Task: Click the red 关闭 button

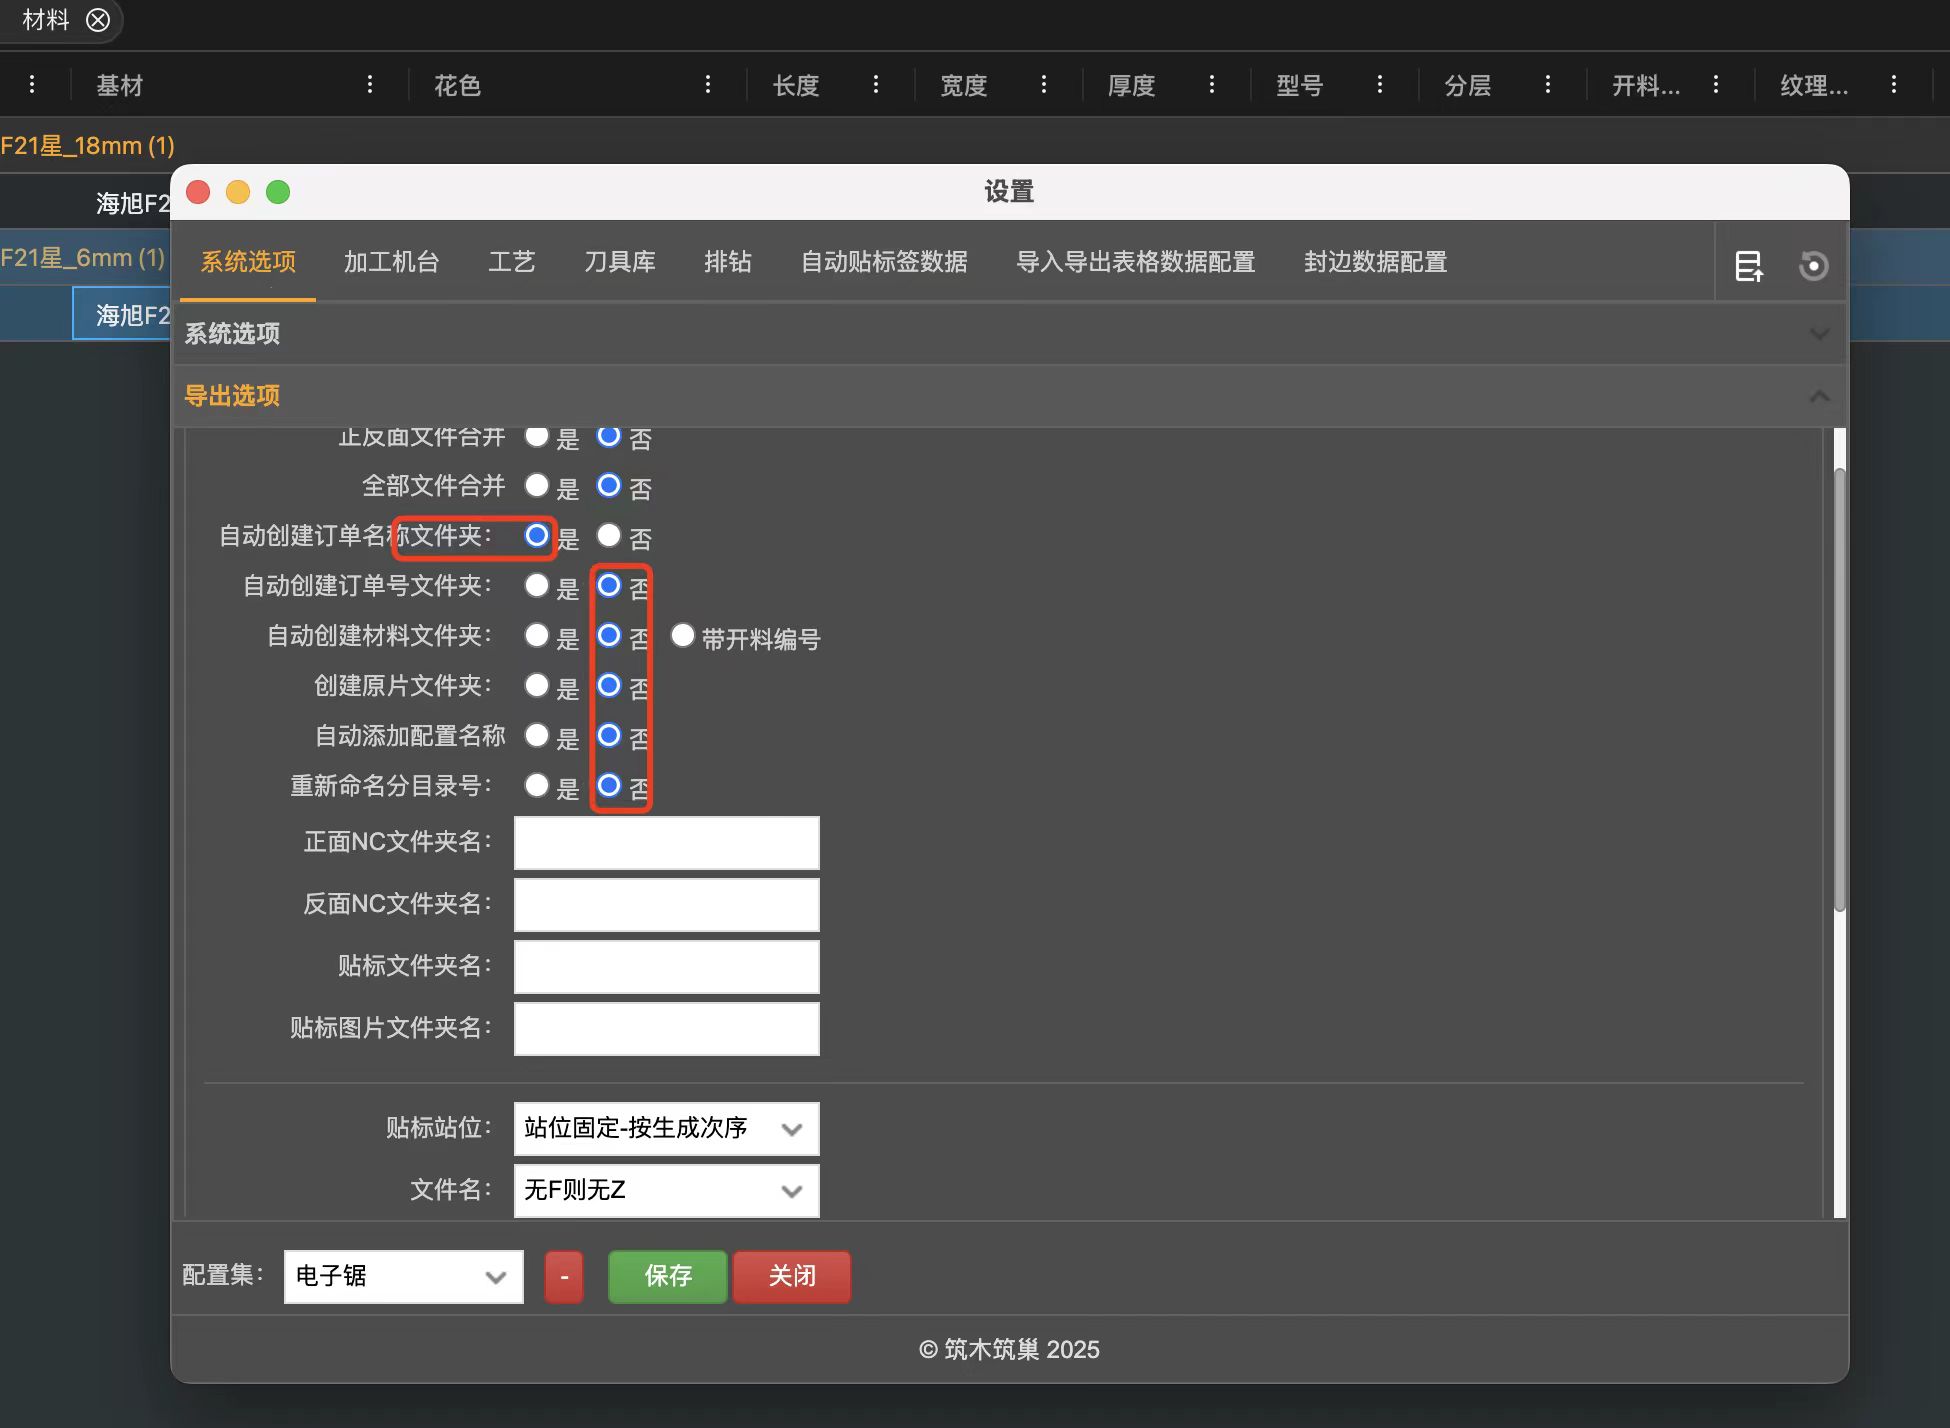Action: coord(790,1276)
